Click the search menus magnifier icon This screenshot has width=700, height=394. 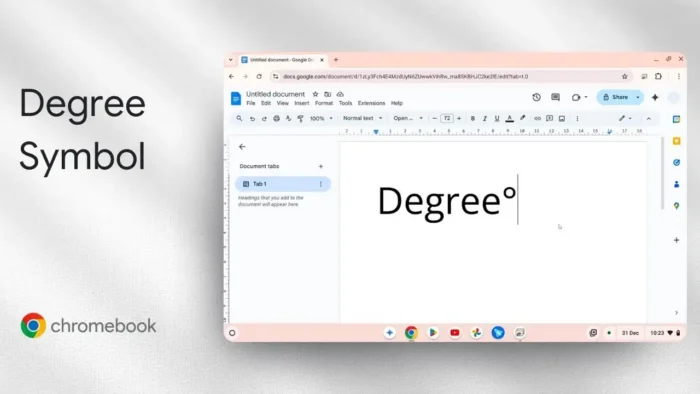[239, 118]
